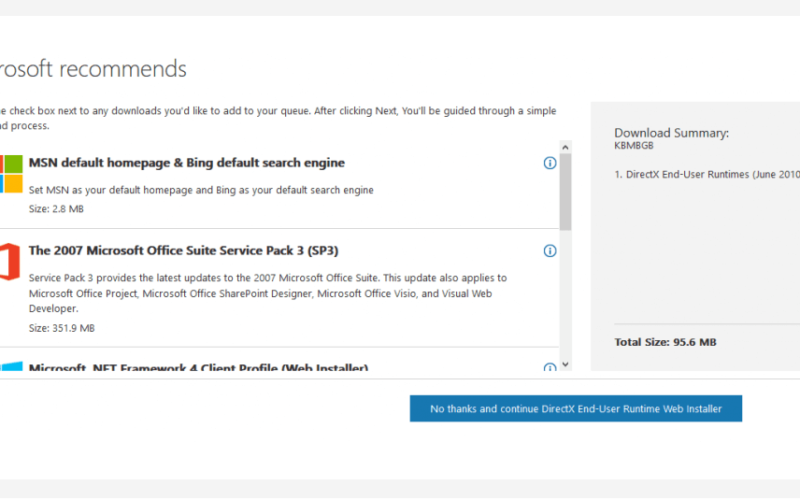Open info icon for MSN default homepage
Screen dimensions: 800x500
pos(549,163)
